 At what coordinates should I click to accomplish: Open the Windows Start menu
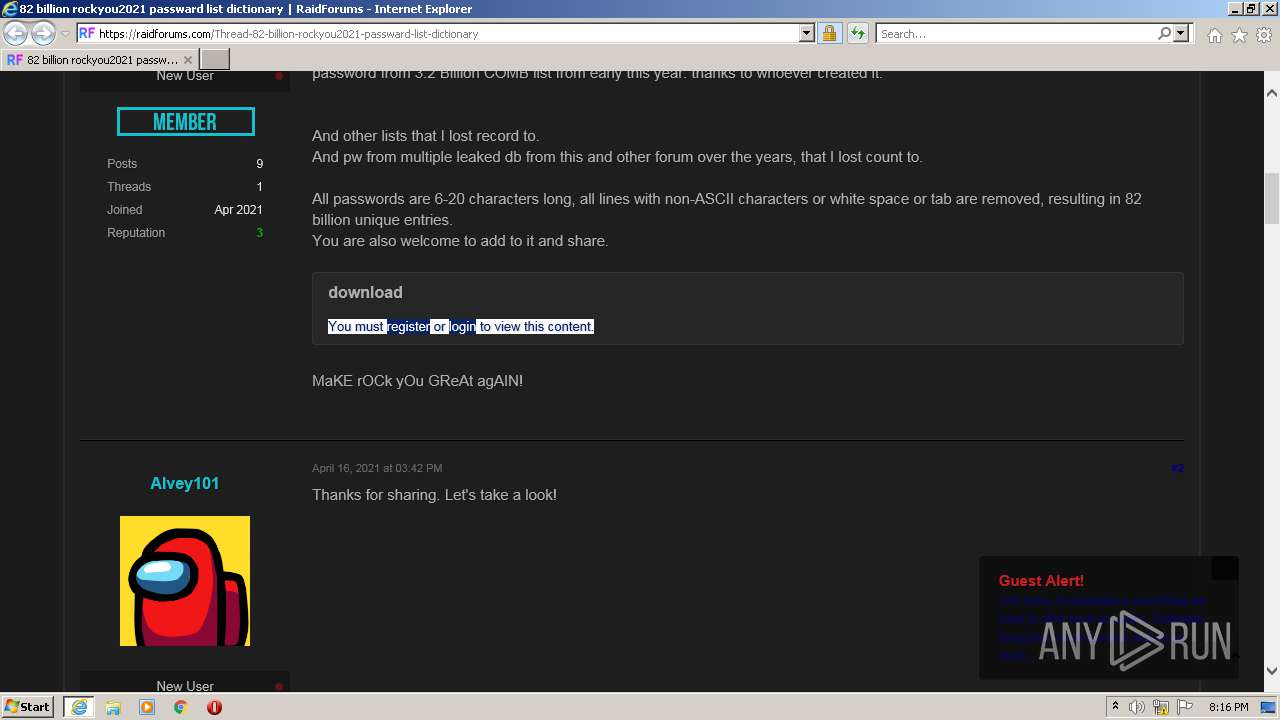coord(28,706)
